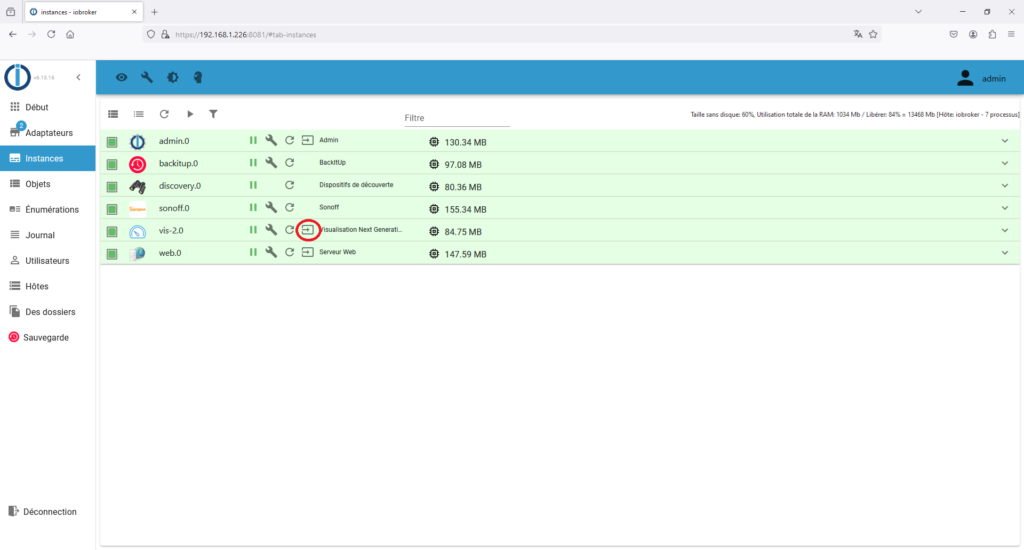Click expert mode head icon
The height and width of the screenshot is (550, 1024).
click(x=198, y=77)
